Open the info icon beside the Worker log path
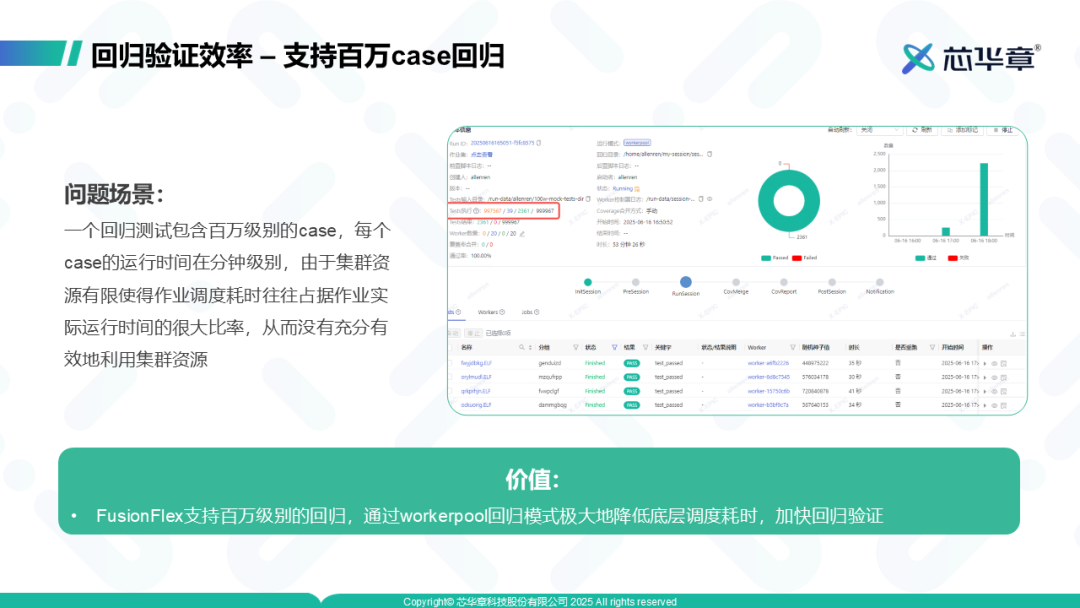This screenshot has width=1080, height=608. (709, 199)
